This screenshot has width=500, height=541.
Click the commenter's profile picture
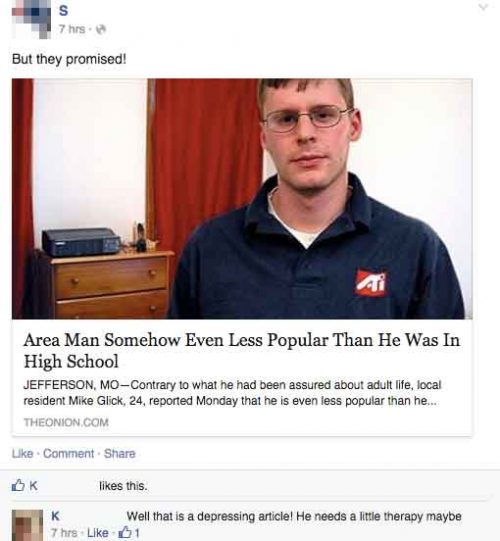click(x=27, y=525)
